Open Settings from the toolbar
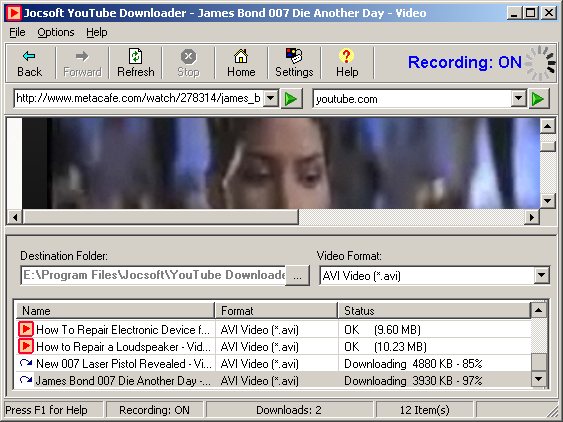The height and width of the screenshot is (422, 563). tap(294, 63)
